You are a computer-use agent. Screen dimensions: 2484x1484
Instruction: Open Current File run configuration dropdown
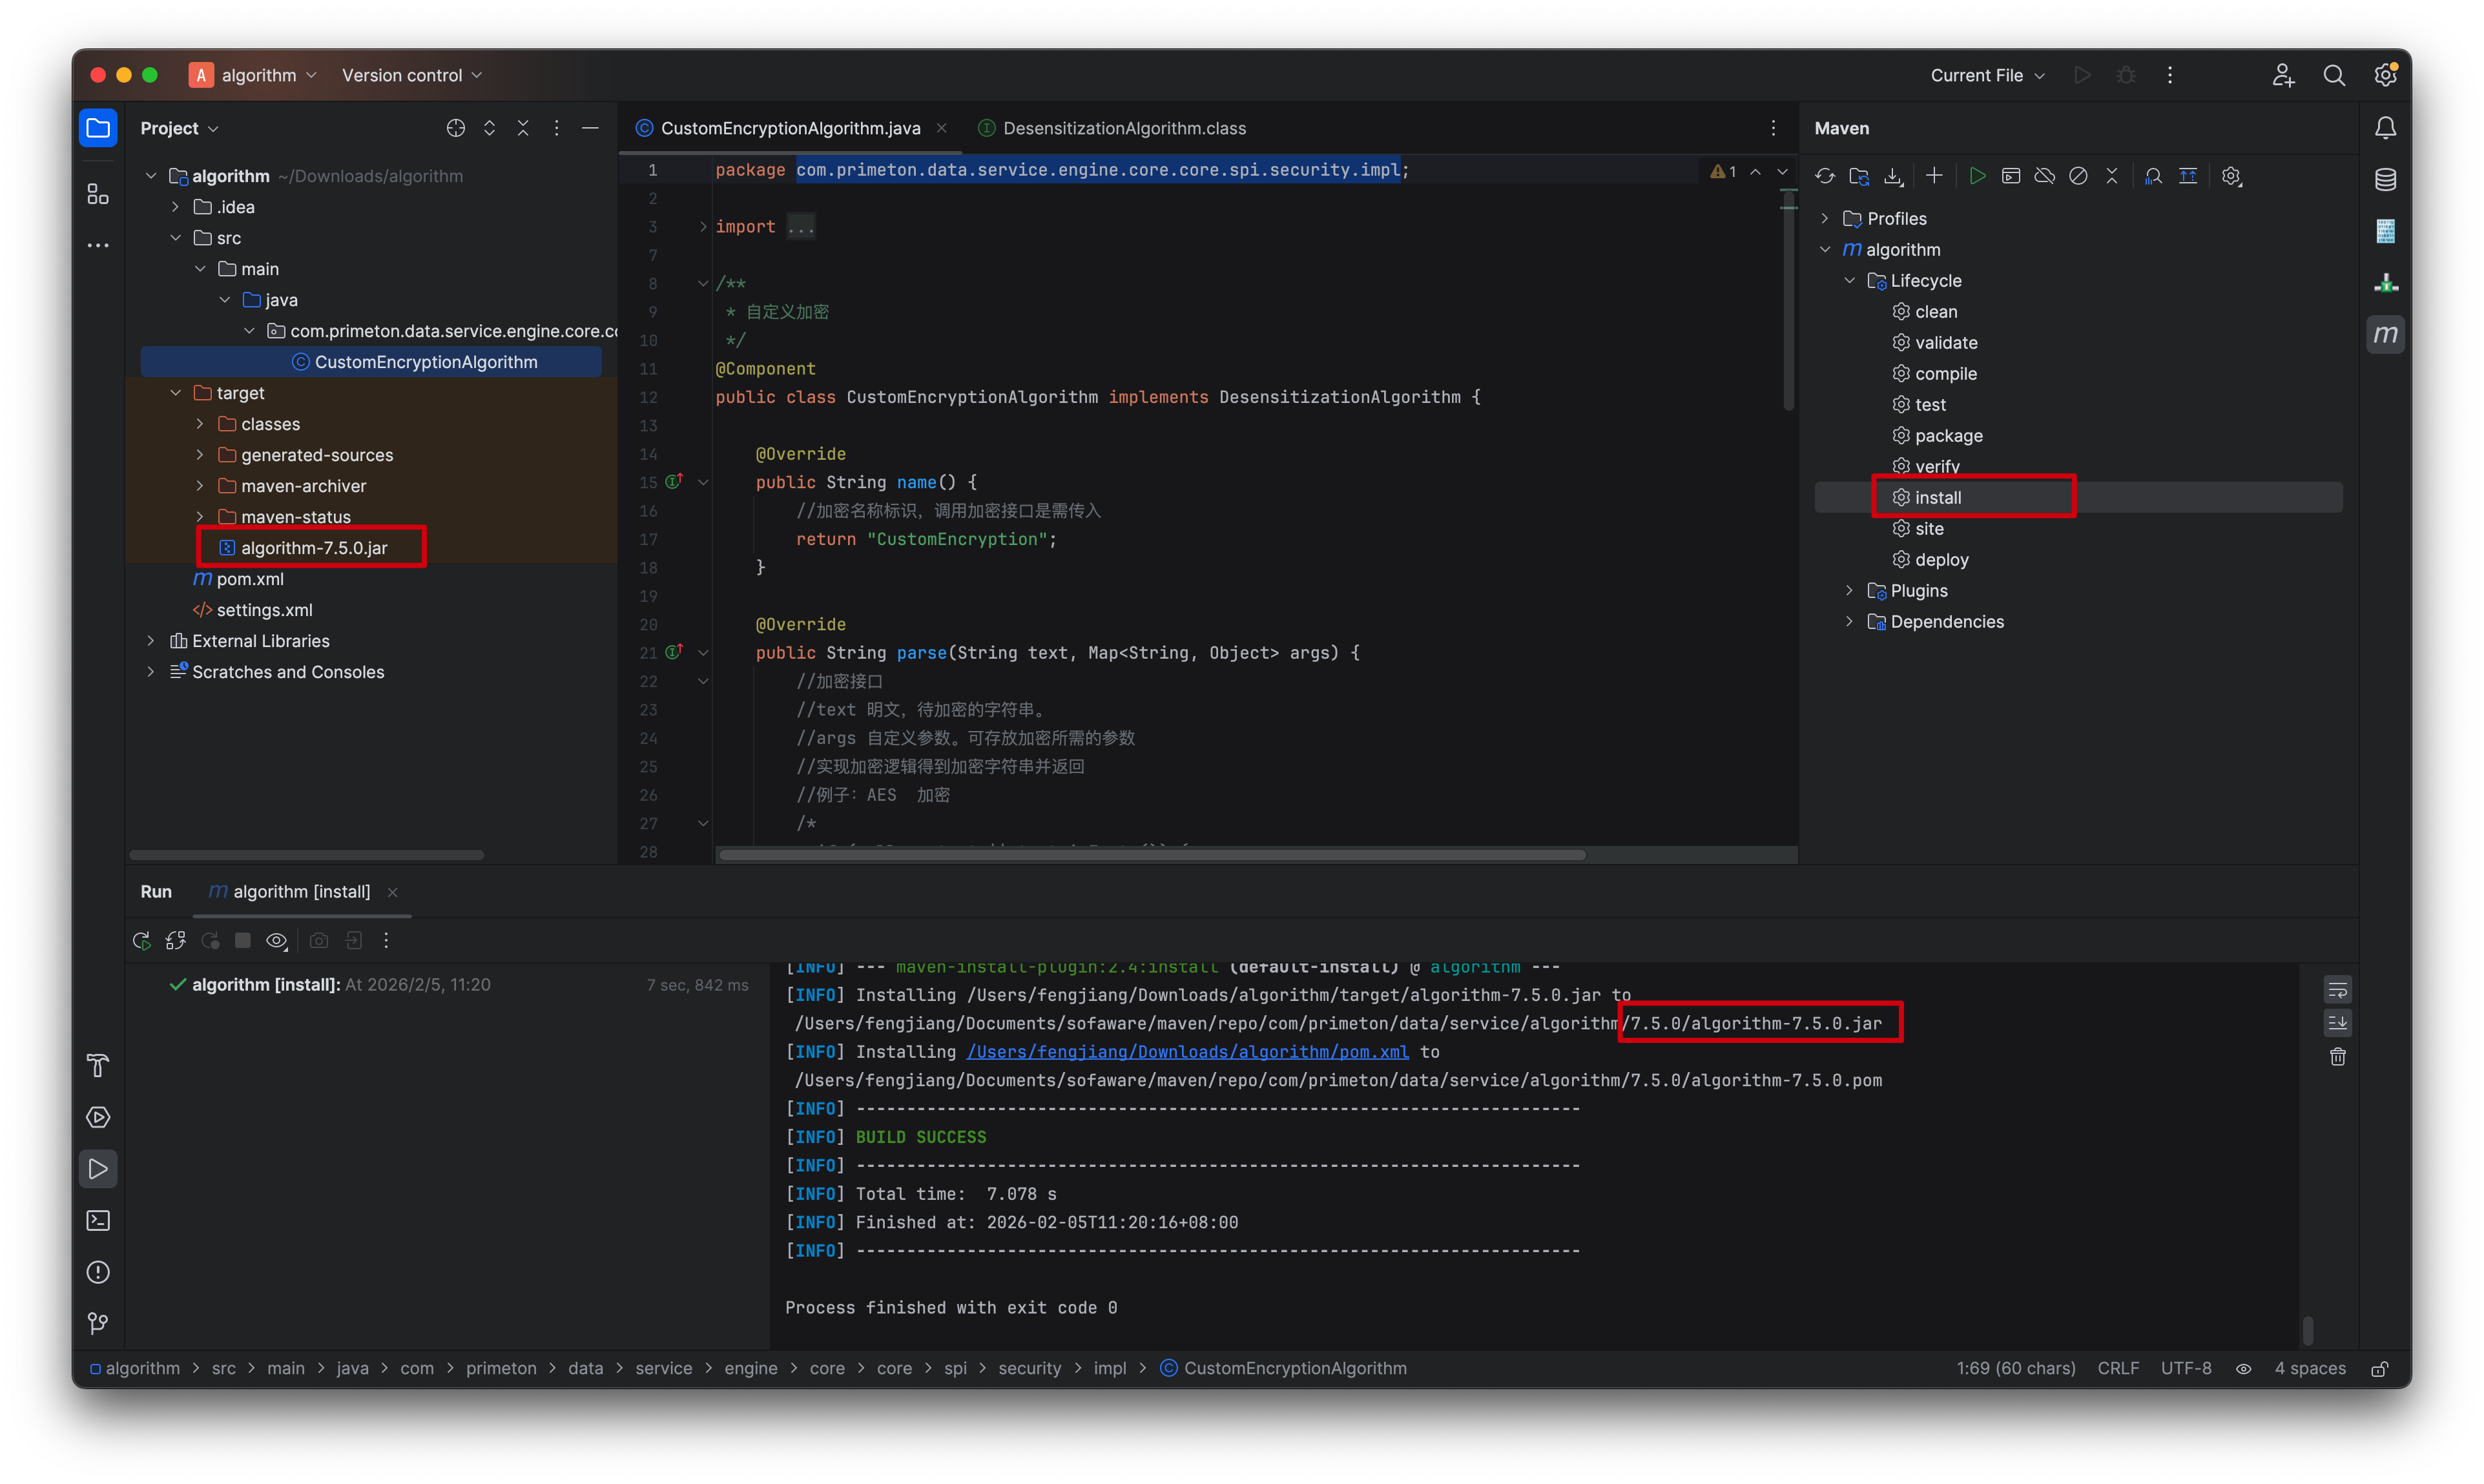[1987, 75]
